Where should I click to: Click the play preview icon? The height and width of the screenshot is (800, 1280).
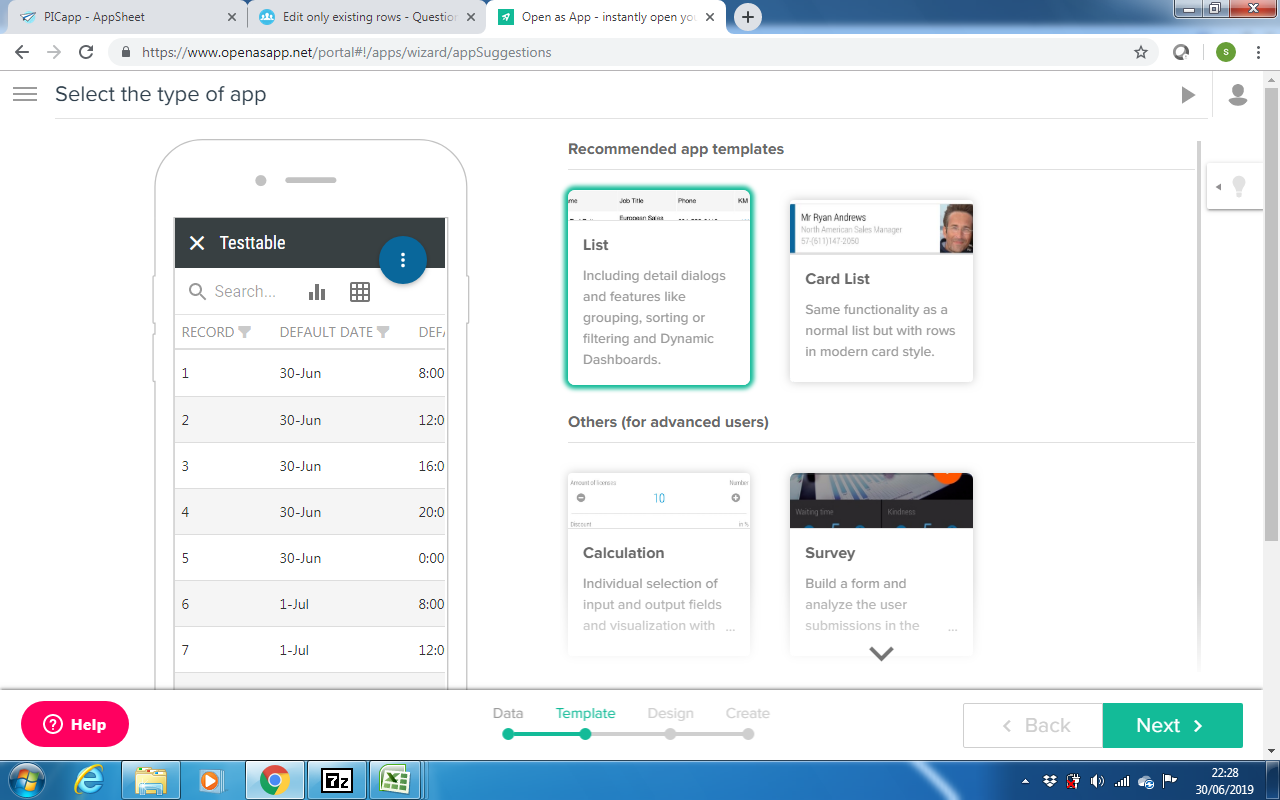pyautogui.click(x=1188, y=95)
